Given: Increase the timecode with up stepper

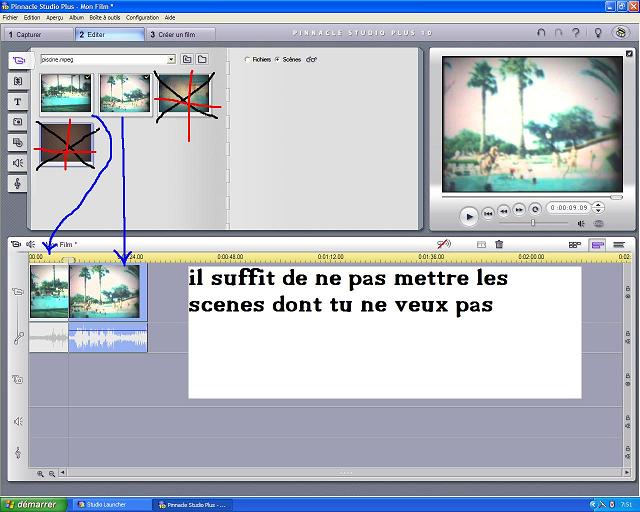Looking at the screenshot, I should coord(598,205).
